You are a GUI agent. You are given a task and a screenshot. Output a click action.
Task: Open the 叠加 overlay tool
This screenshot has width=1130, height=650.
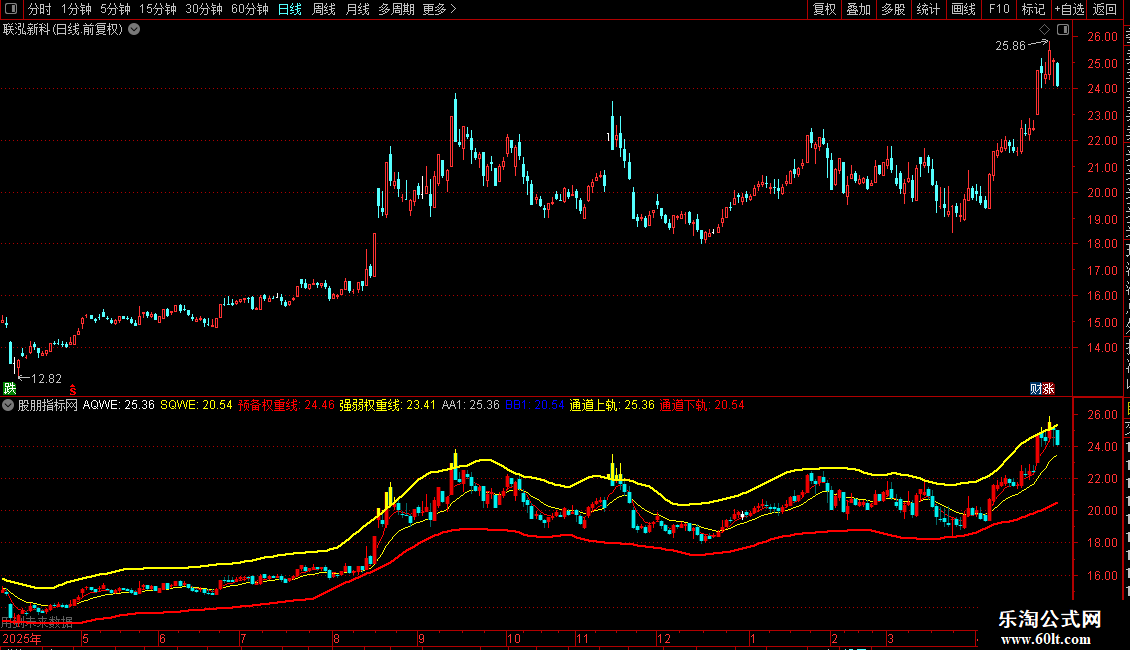(x=858, y=9)
